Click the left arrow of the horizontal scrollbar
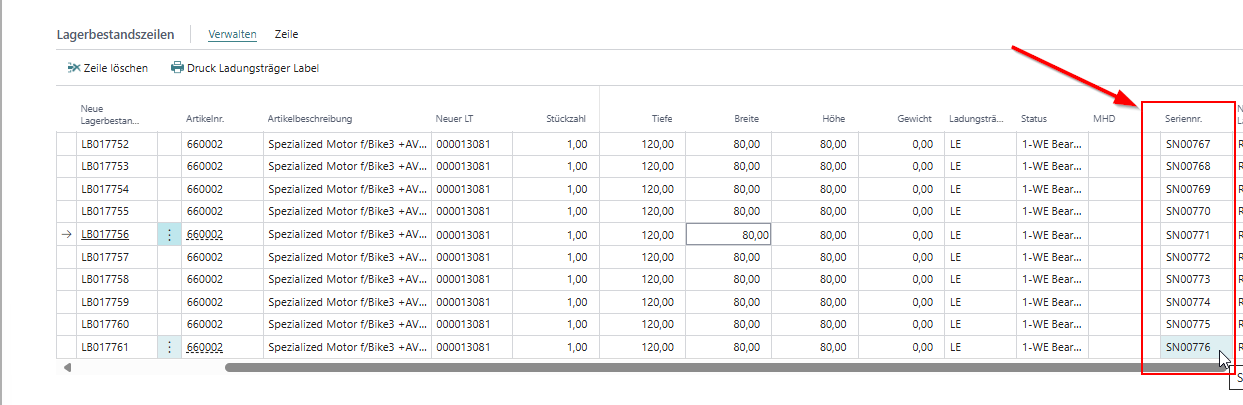Screen dimensions: 1243x405 click(x=67, y=368)
